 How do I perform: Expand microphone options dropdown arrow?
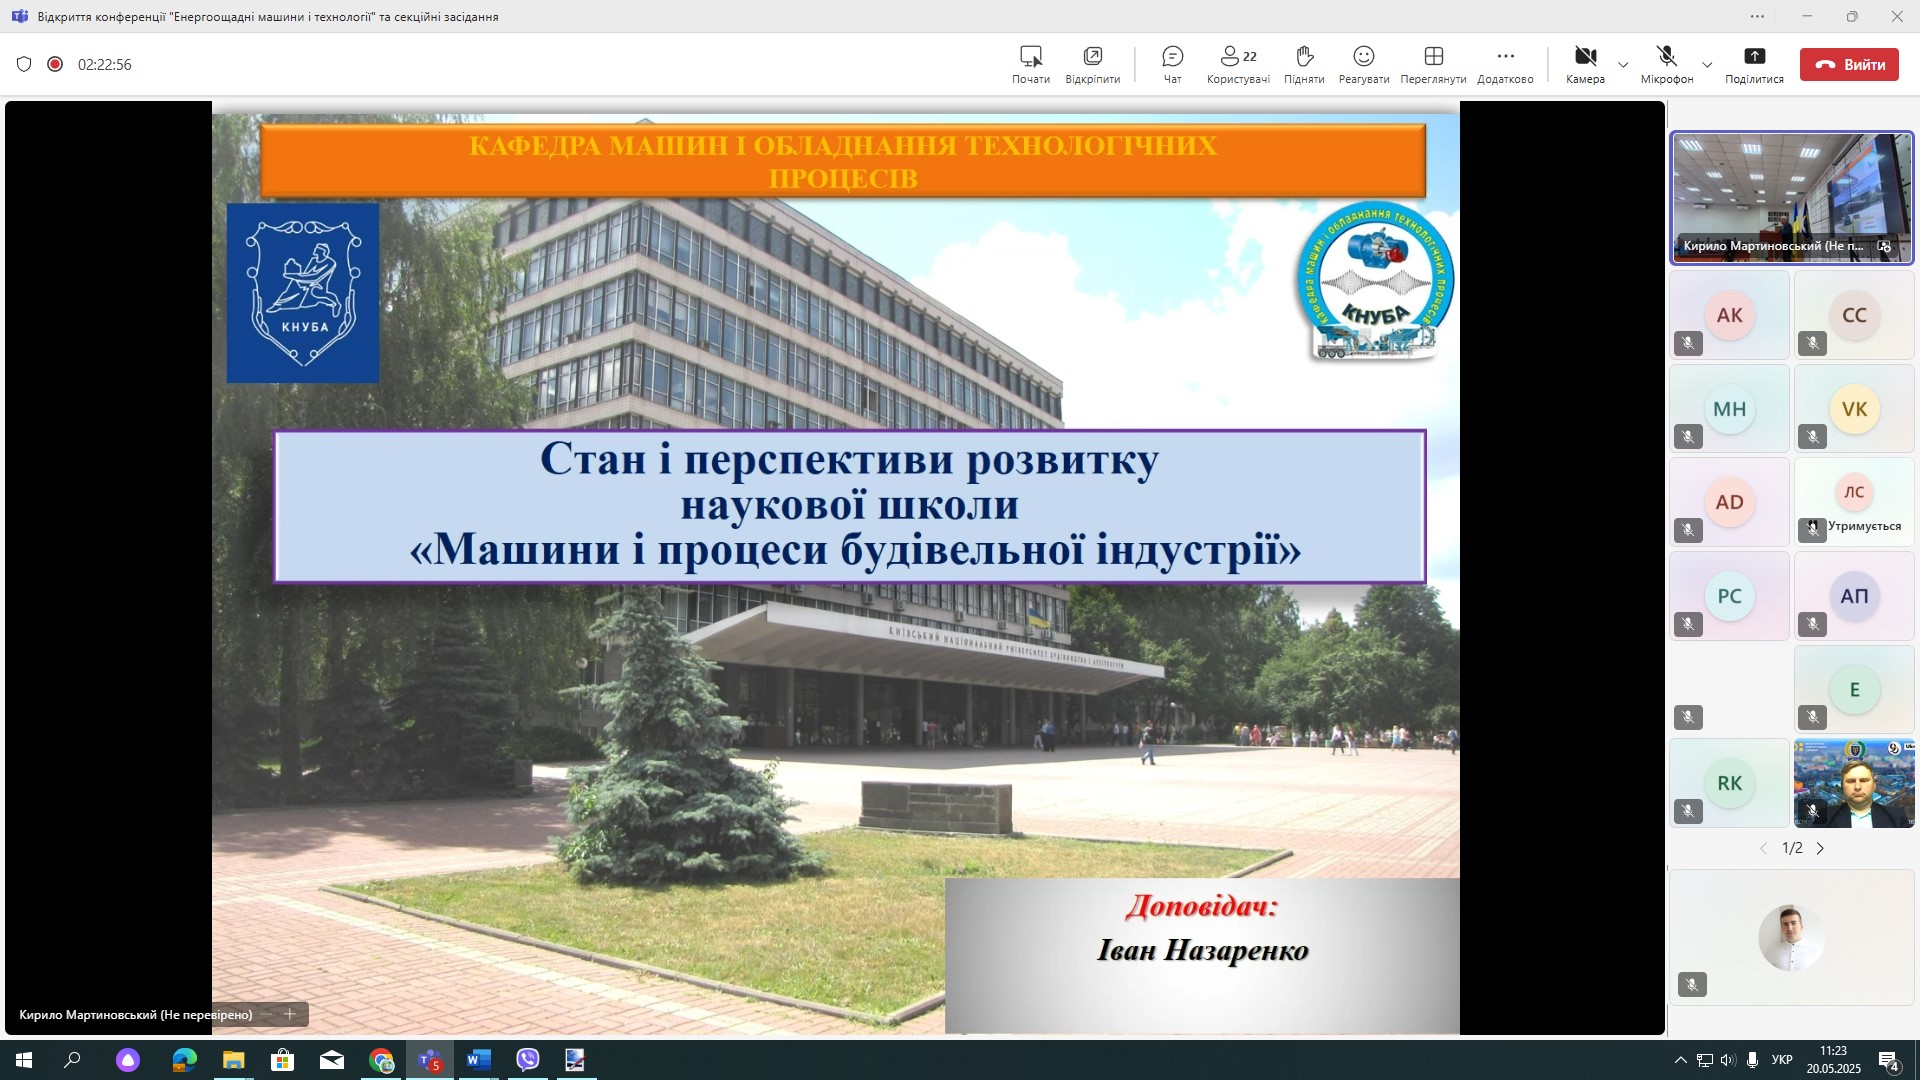pos(1707,65)
